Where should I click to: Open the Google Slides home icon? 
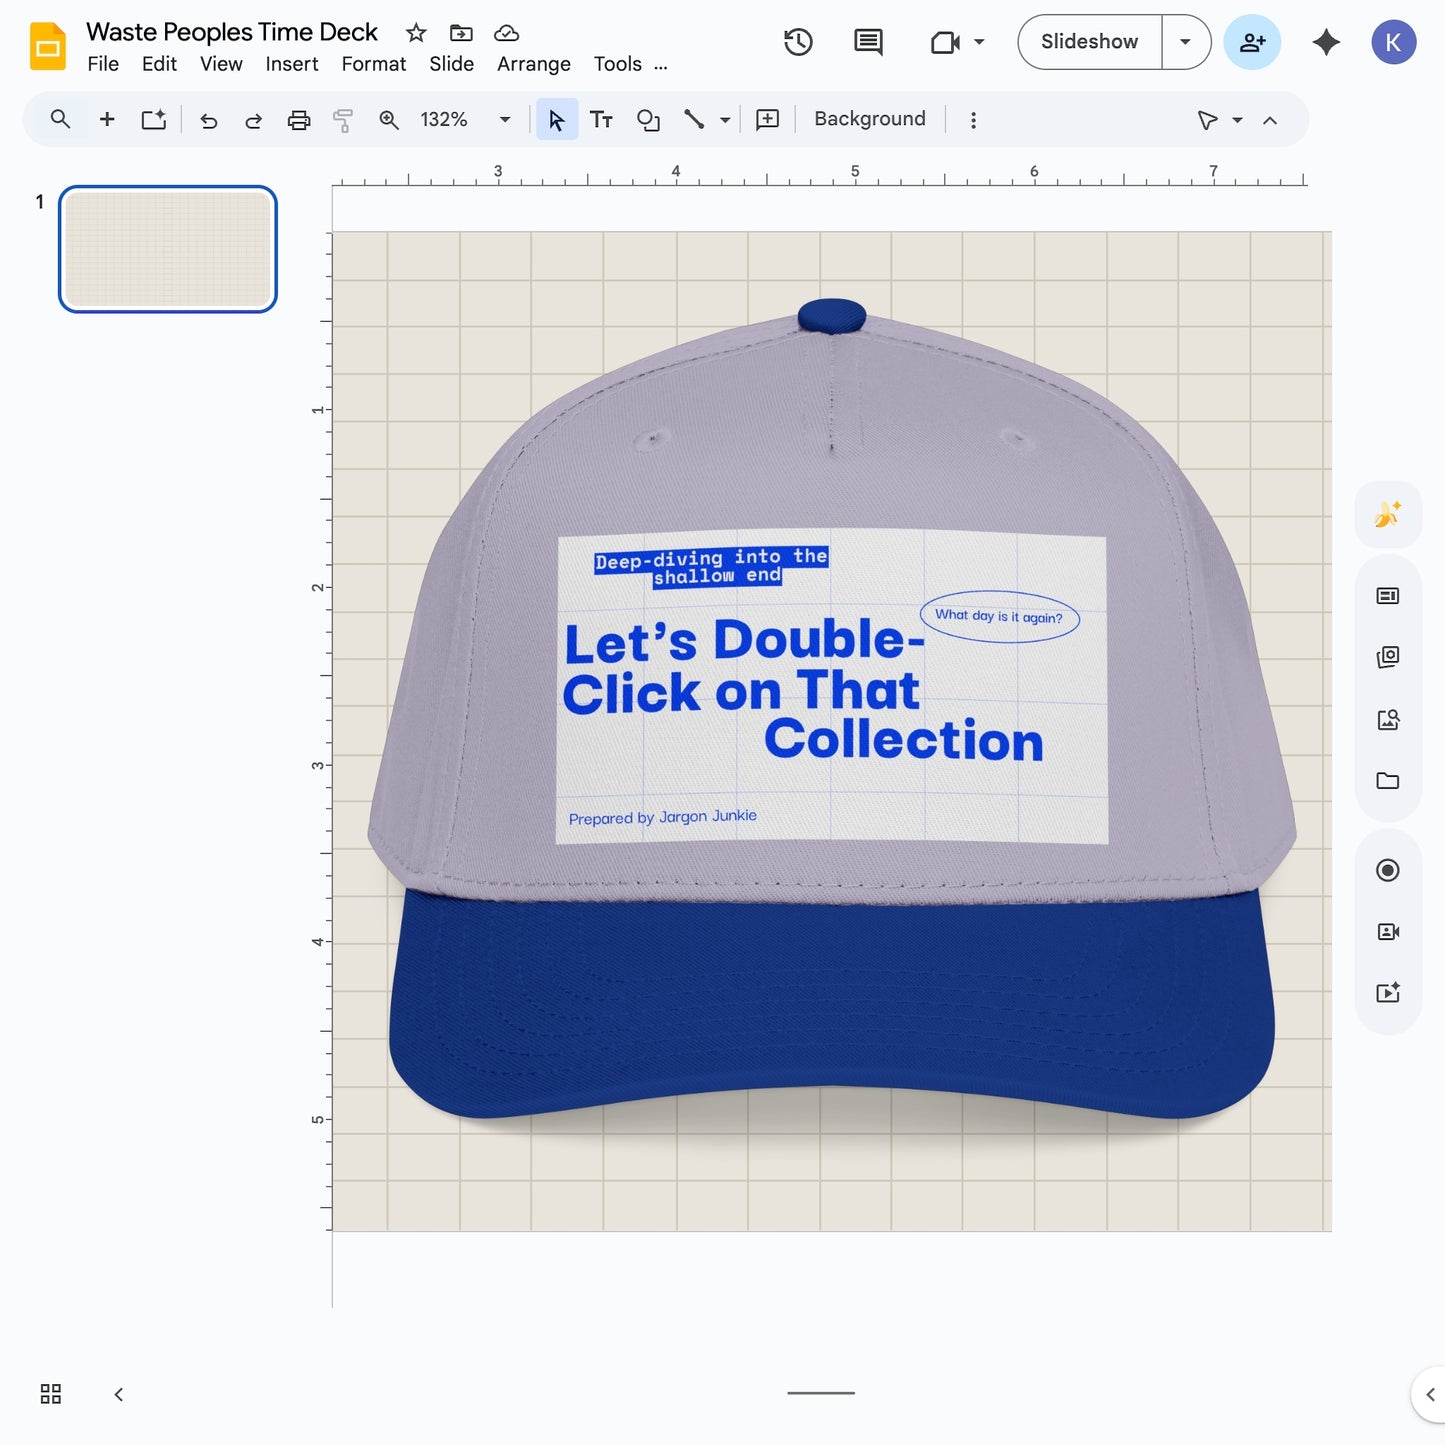pos(47,46)
